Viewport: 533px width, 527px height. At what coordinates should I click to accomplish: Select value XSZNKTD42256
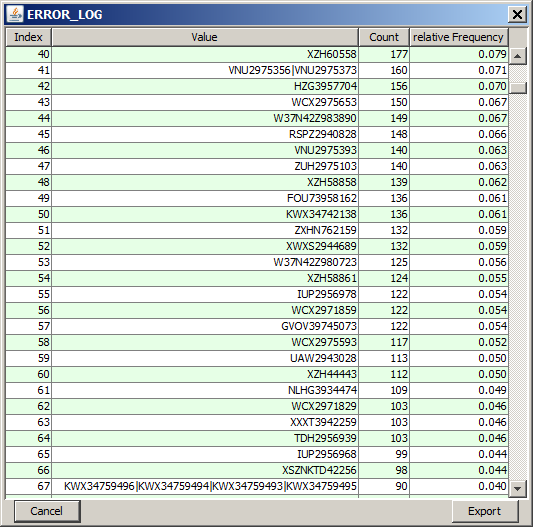coord(205,470)
